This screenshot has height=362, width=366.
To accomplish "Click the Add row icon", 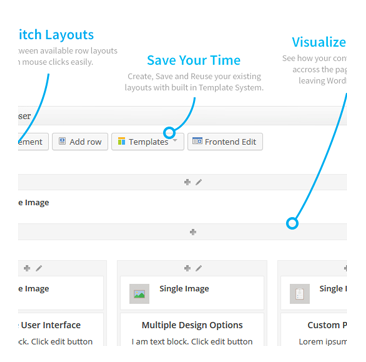I will pyautogui.click(x=62, y=141).
